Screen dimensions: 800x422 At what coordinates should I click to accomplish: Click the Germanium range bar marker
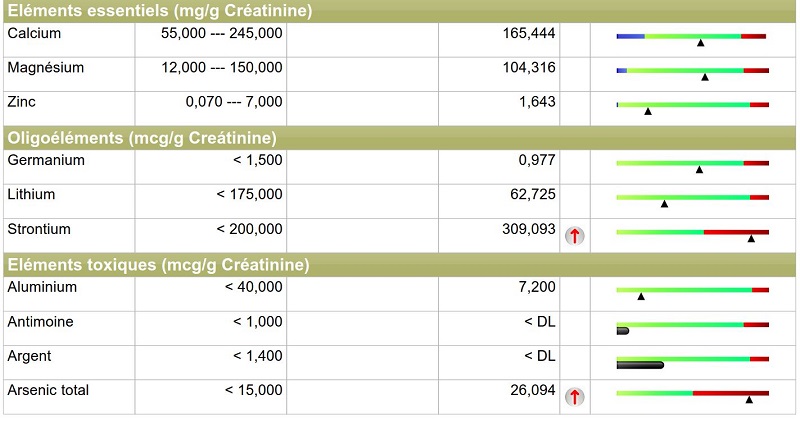[x=699, y=169]
